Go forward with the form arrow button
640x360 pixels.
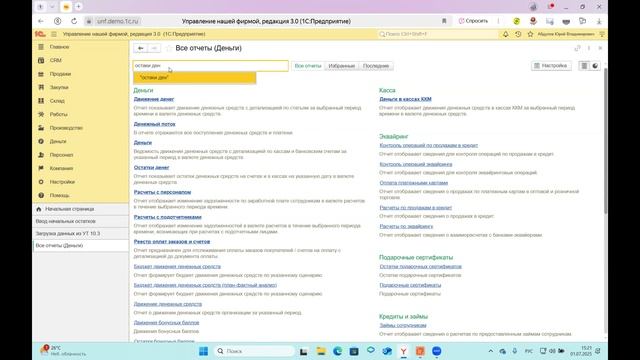click(154, 48)
